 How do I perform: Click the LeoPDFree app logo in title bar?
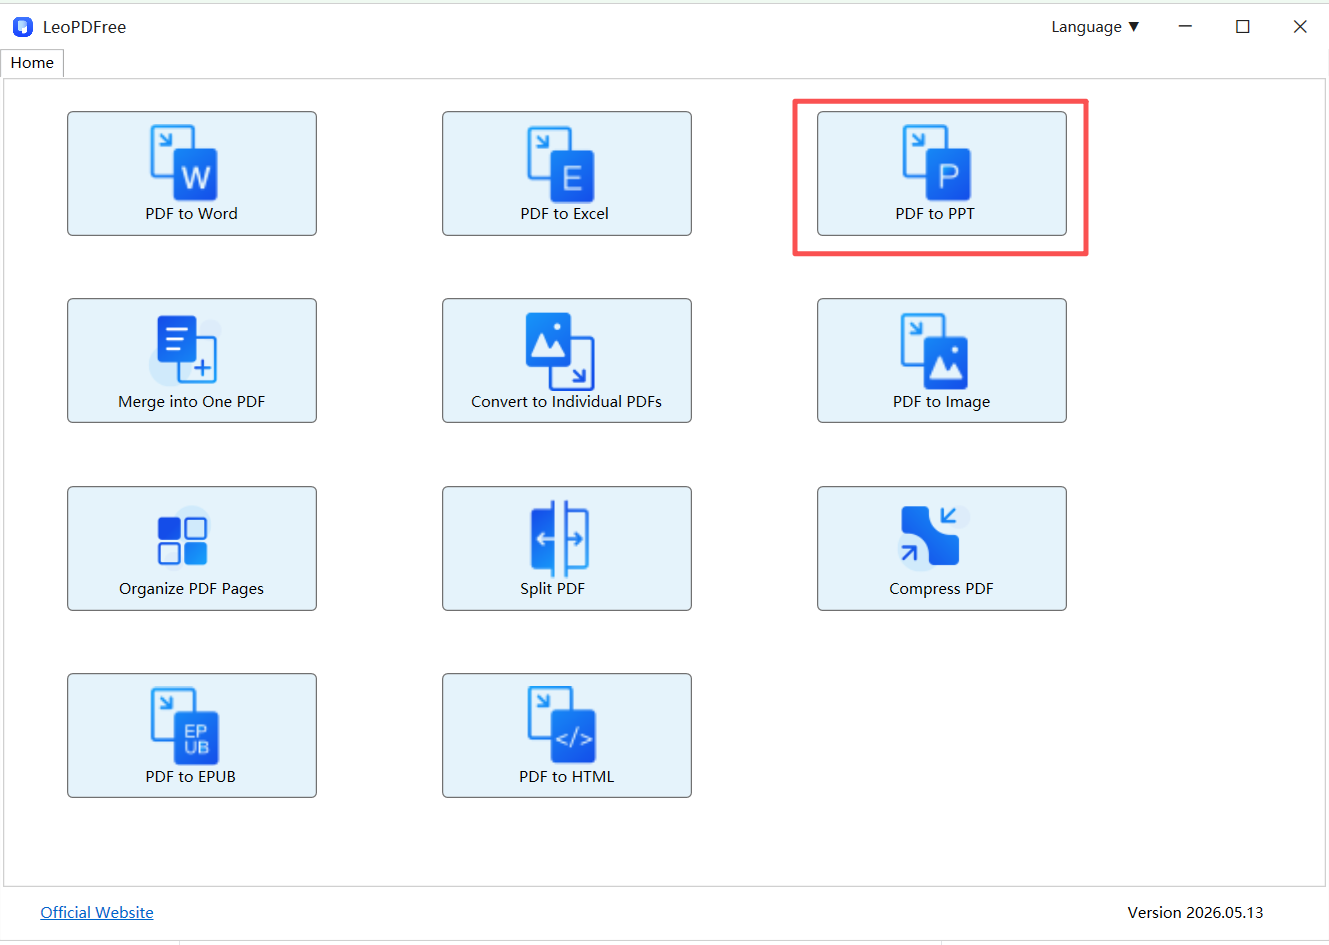coord(23,27)
